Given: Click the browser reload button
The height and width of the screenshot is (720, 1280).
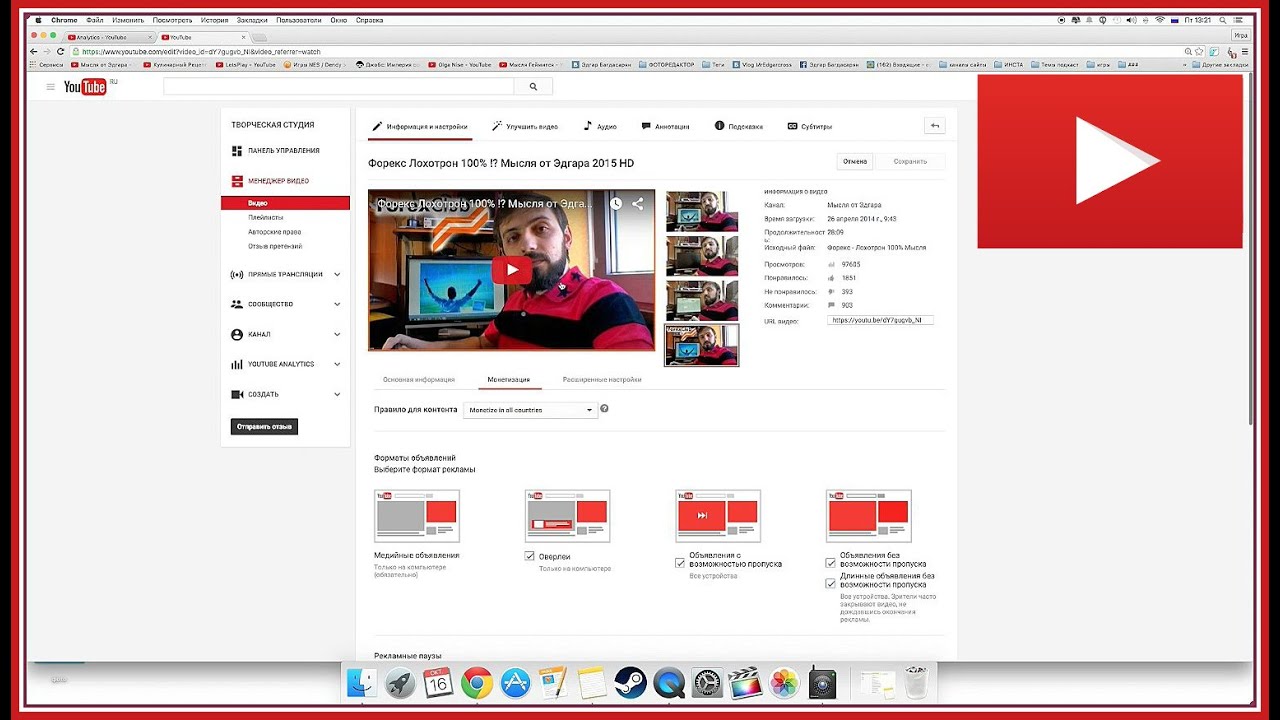Looking at the screenshot, I should 61,51.
